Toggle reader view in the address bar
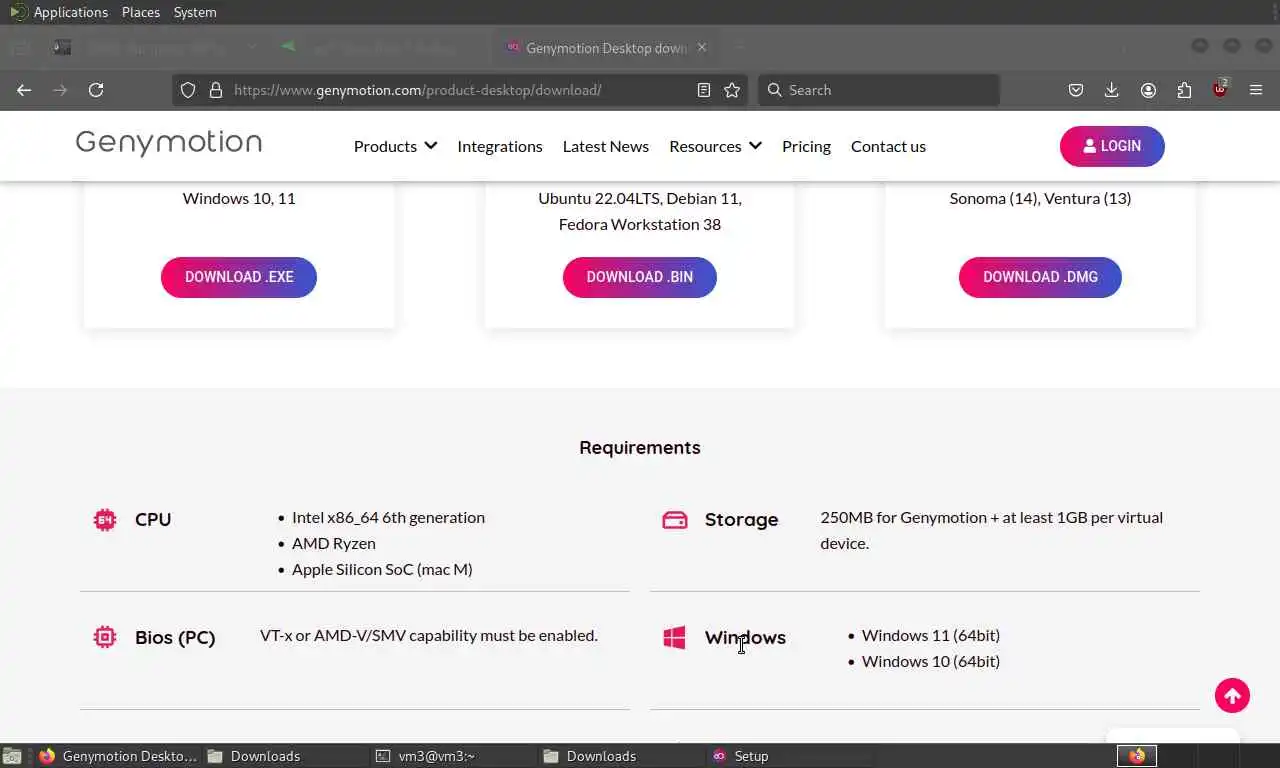The width and height of the screenshot is (1280, 768). coord(704,90)
